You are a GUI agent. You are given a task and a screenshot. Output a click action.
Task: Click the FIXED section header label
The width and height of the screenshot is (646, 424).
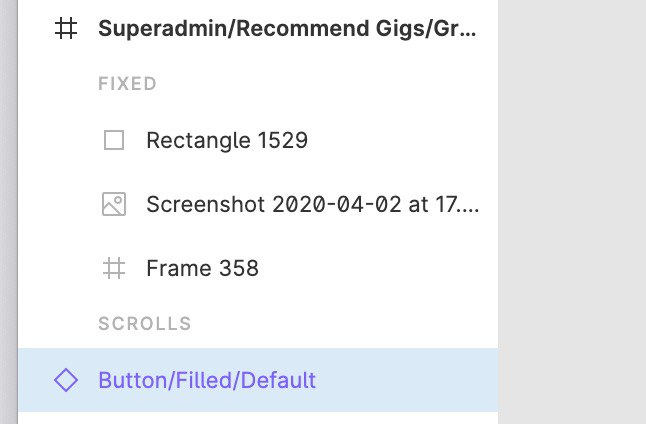point(127,84)
